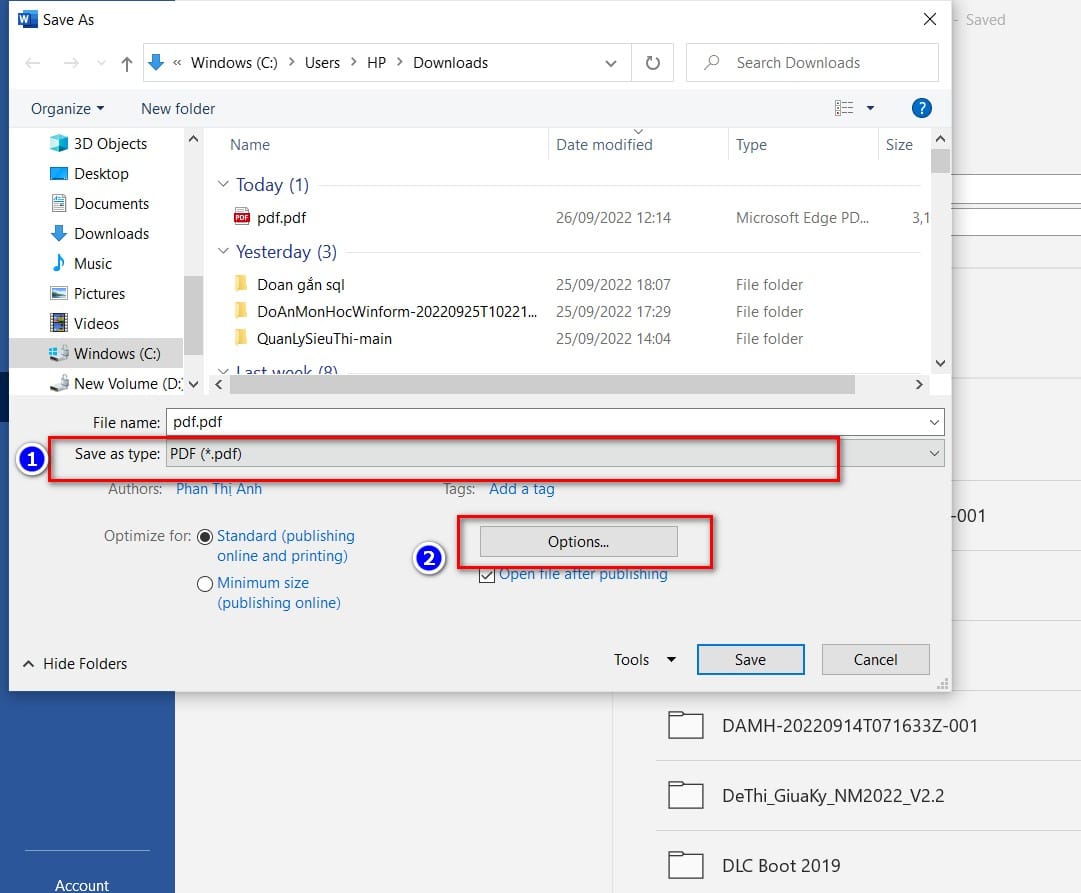This screenshot has width=1081, height=893.
Task: Click horizontal scroll right arrow
Action: [919, 385]
